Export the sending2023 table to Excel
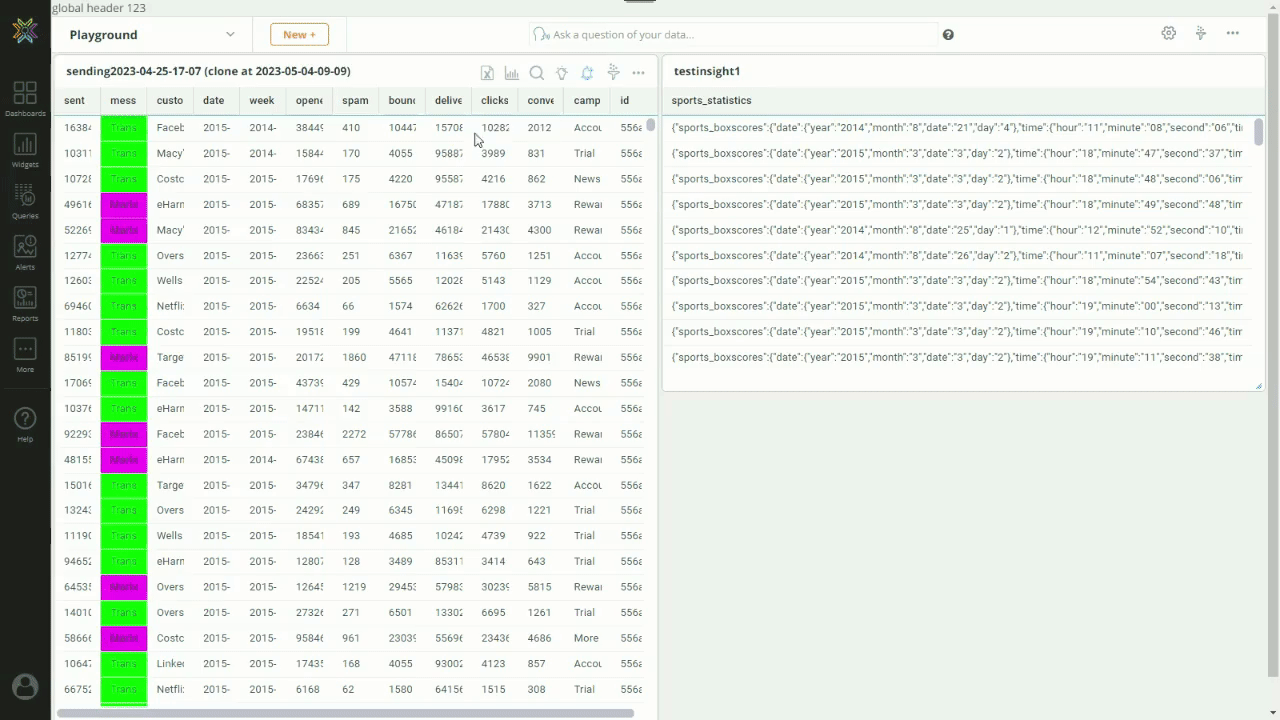This screenshot has height=720, width=1280. 487,73
